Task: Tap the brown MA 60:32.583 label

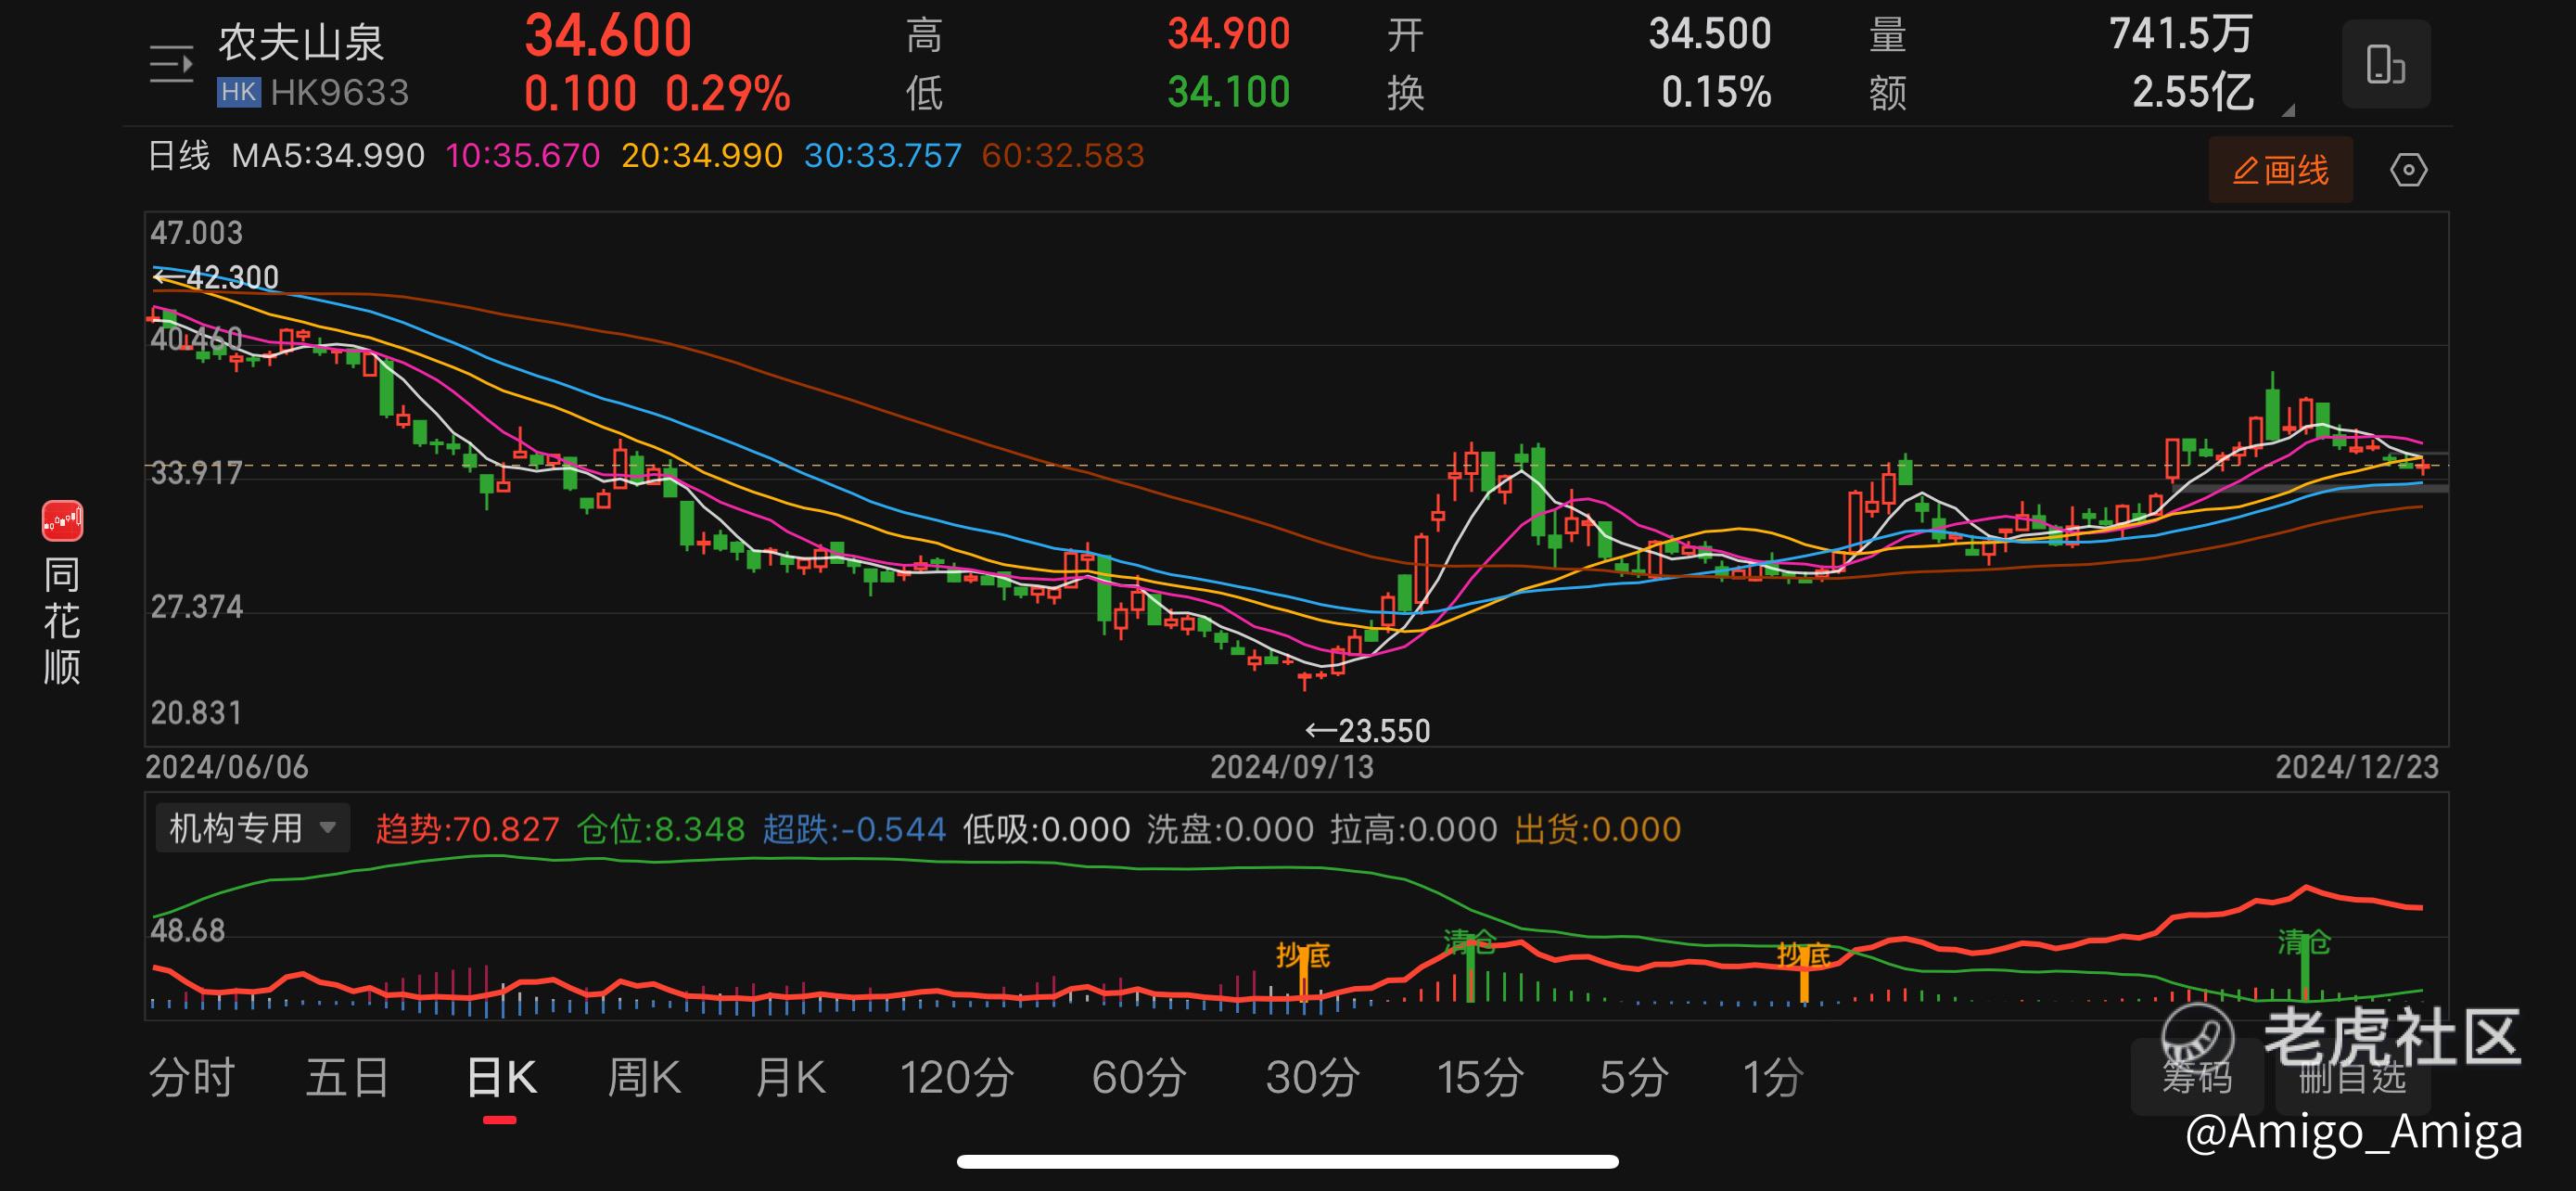Action: (x=1062, y=156)
